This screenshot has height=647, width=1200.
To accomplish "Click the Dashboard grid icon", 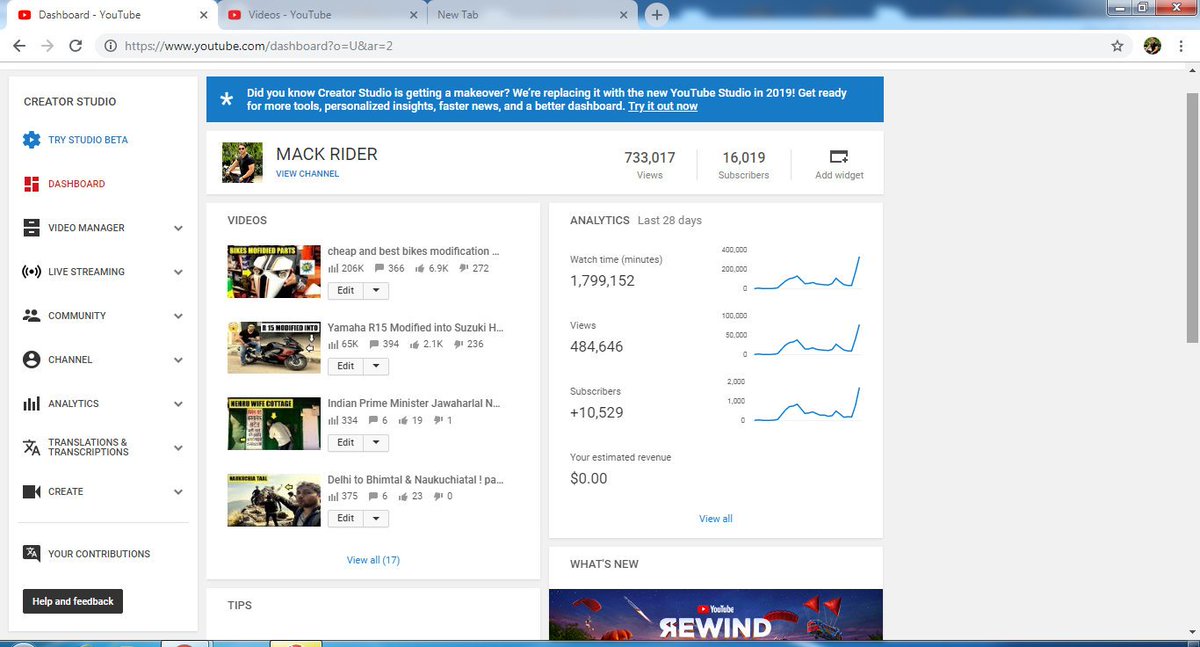I will [31, 184].
